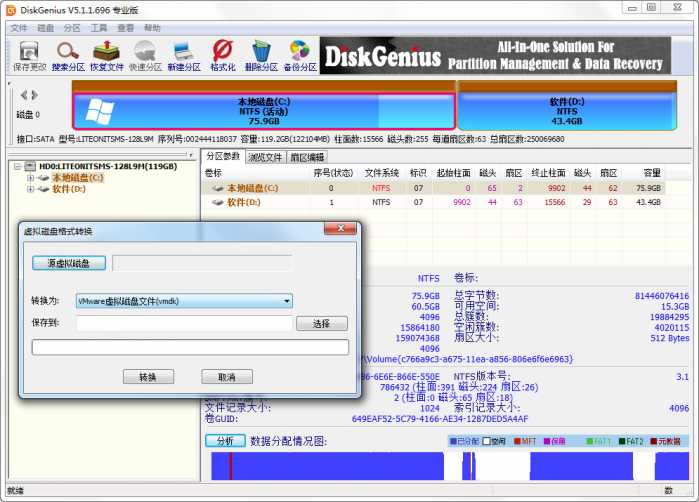Click the dark green FAT2 legend swatch

point(622,441)
